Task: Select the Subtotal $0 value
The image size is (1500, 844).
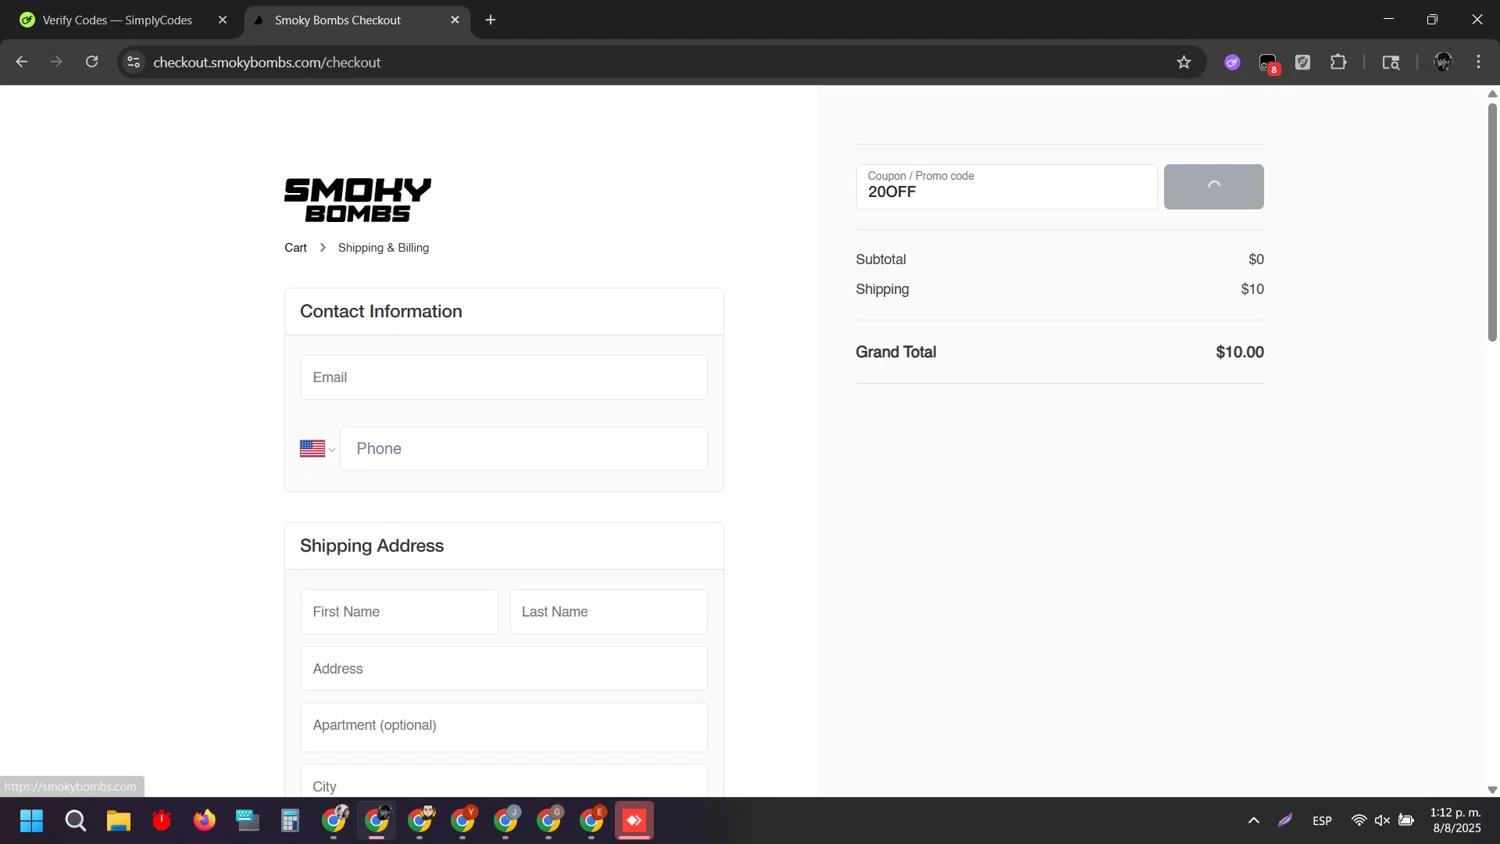Action: (1256, 259)
